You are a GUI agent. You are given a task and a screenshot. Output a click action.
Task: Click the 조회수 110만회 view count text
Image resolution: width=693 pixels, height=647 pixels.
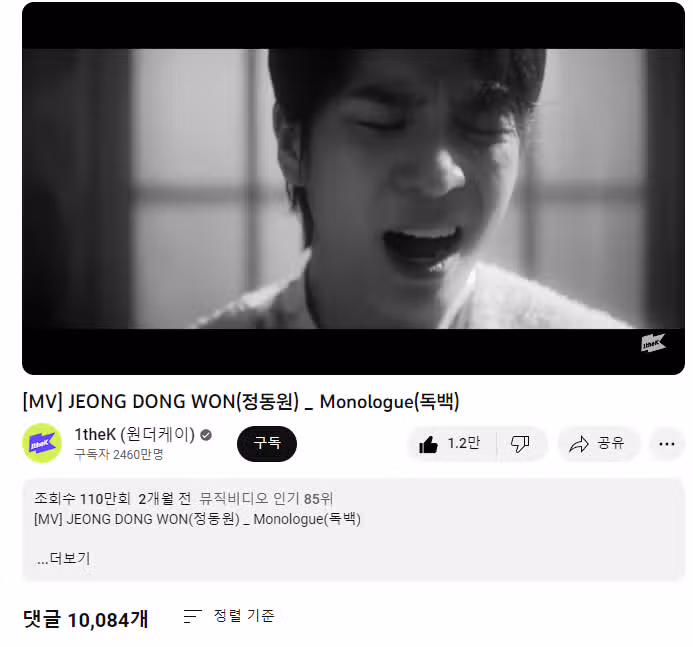pyautogui.click(x=82, y=499)
